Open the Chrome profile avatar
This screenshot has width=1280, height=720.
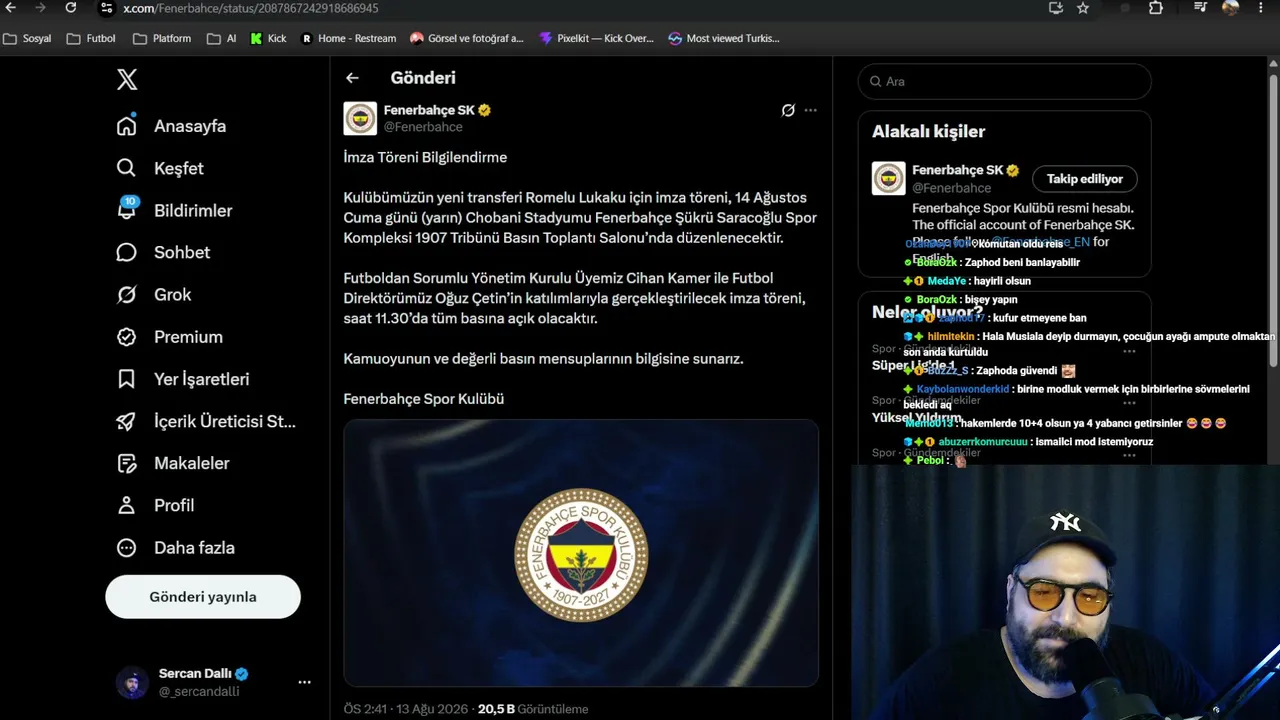(1230, 8)
